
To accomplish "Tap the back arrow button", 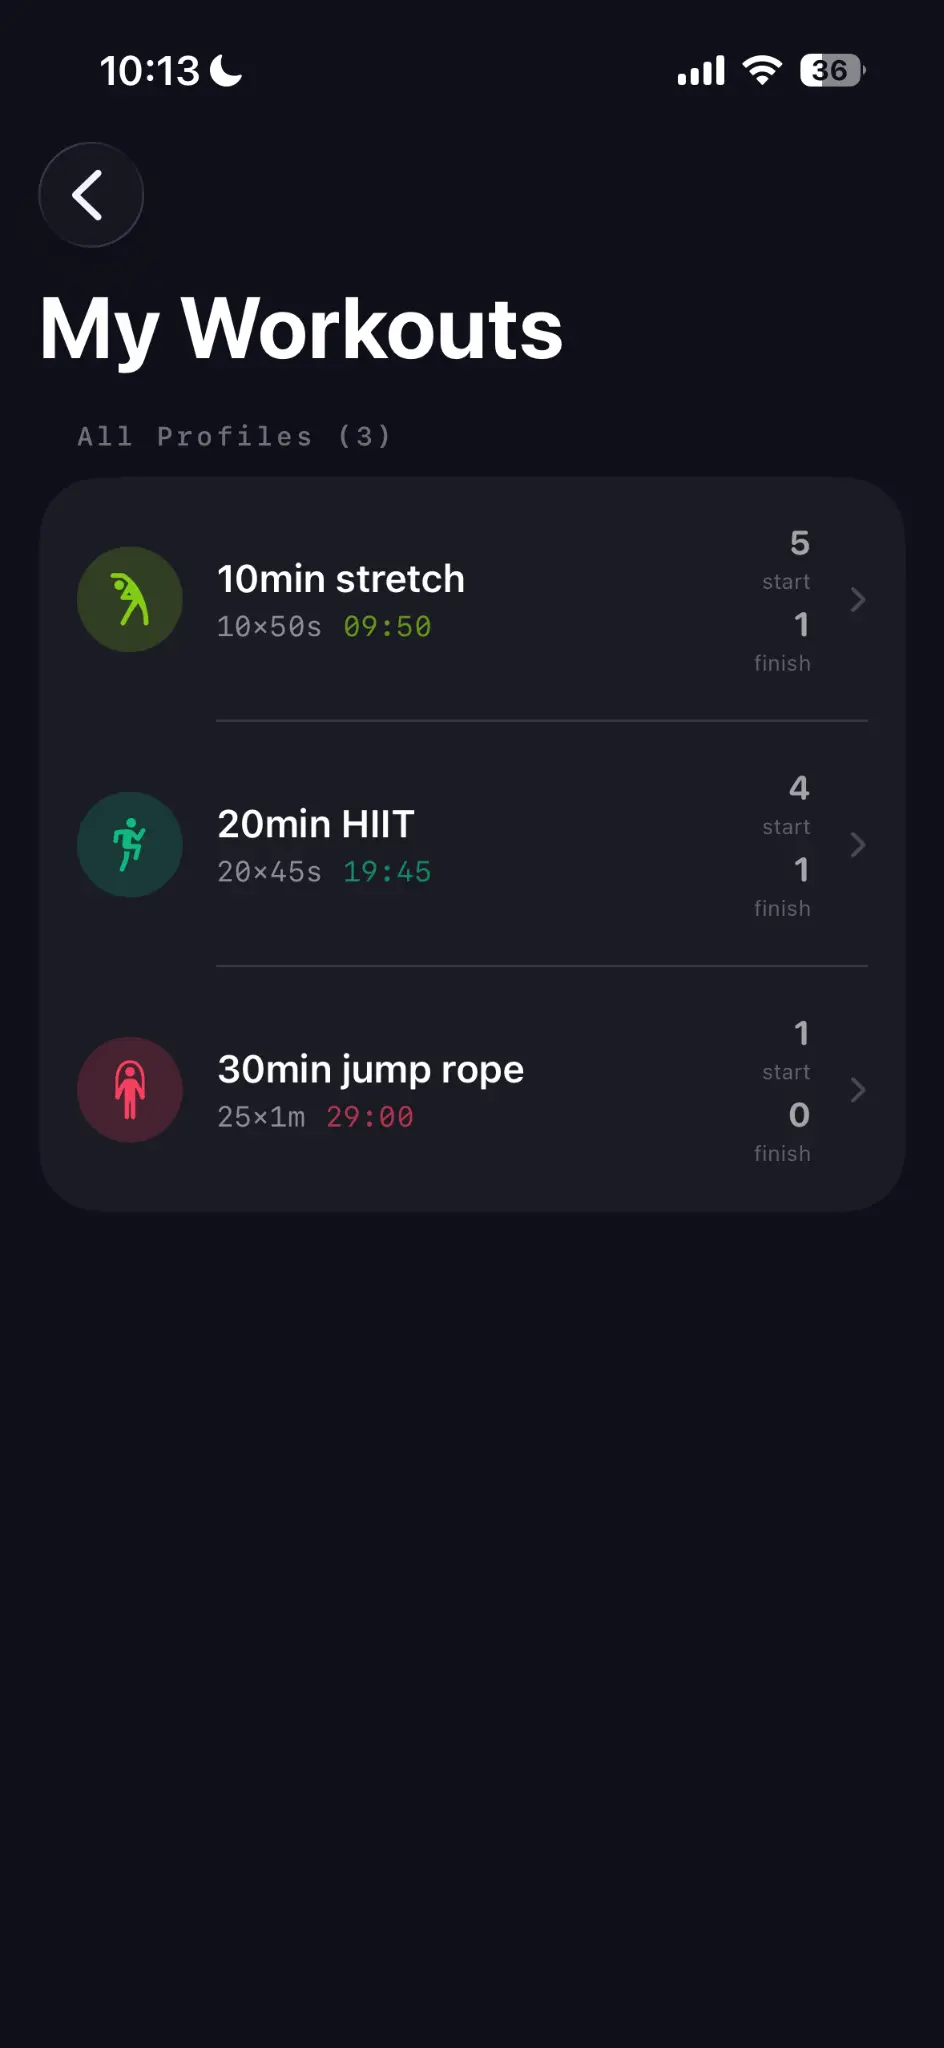I will [91, 195].
